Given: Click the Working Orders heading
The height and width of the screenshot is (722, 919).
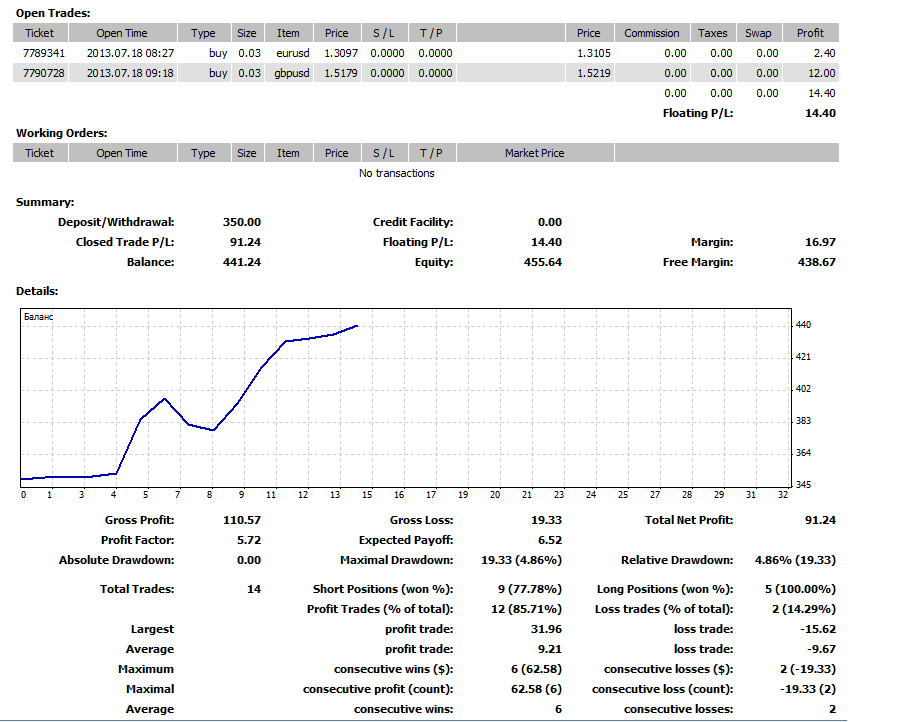Looking at the screenshot, I should [62, 133].
